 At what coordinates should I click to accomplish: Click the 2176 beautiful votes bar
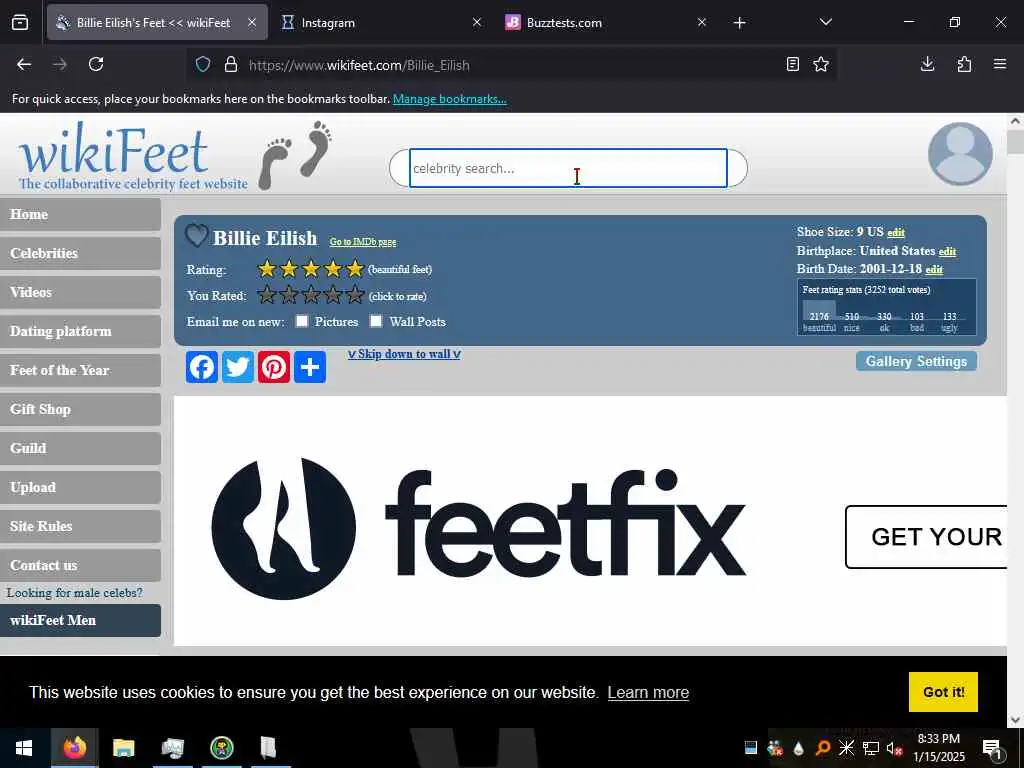(819, 310)
